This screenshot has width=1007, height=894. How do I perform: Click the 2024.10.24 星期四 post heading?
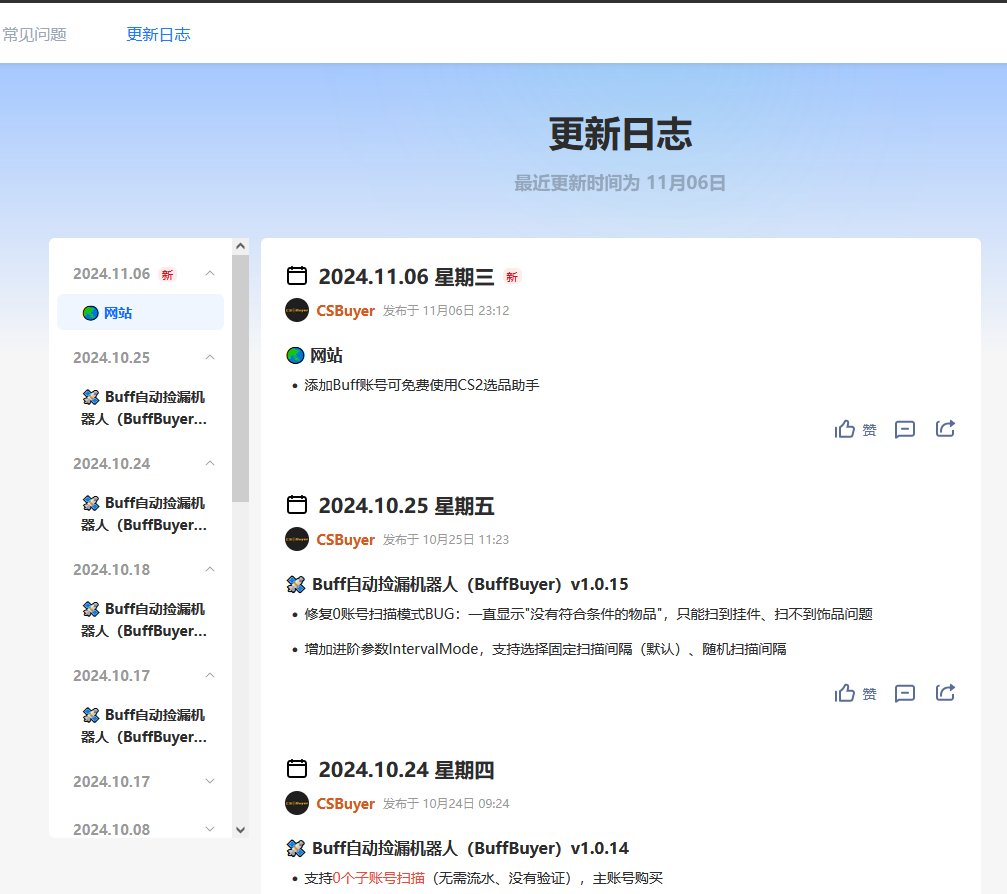pyautogui.click(x=407, y=770)
